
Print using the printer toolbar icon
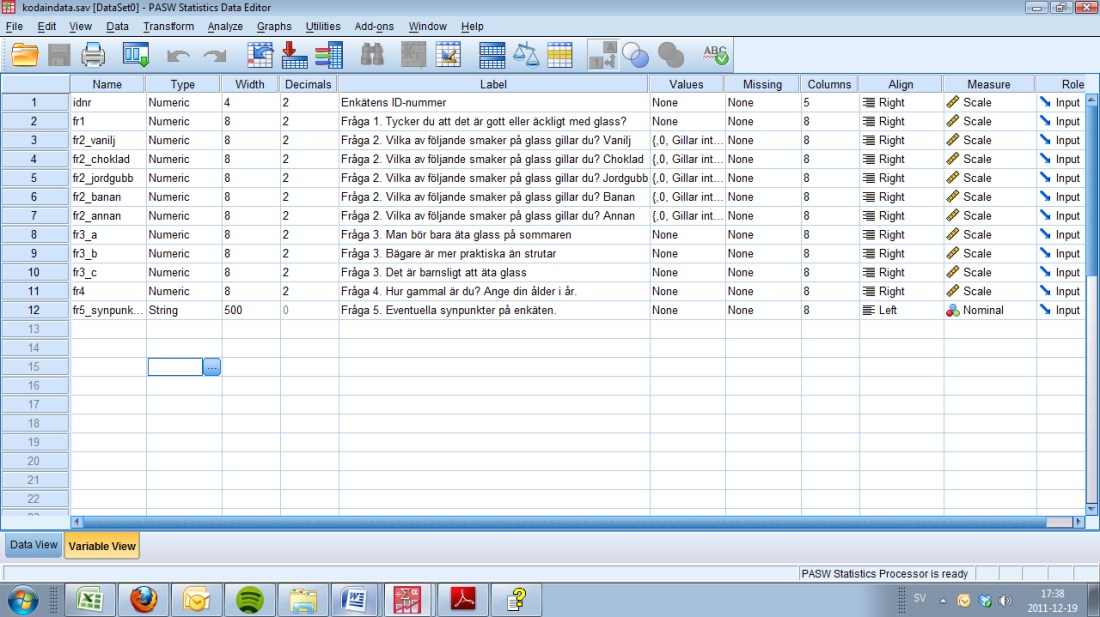pyautogui.click(x=93, y=55)
